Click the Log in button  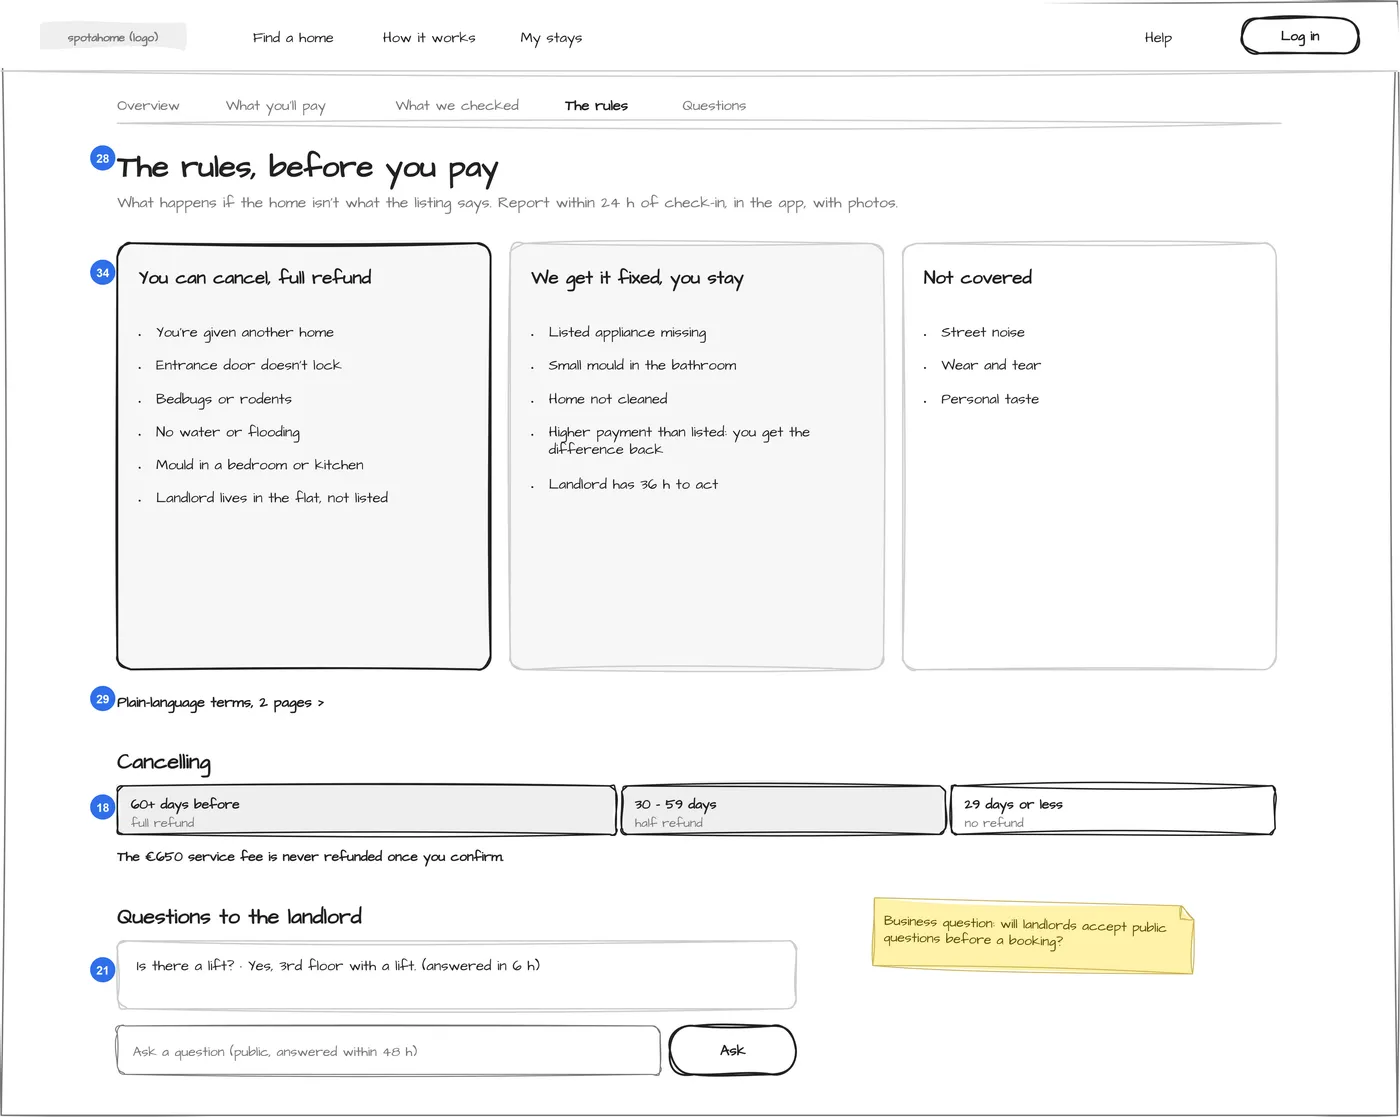pyautogui.click(x=1300, y=36)
